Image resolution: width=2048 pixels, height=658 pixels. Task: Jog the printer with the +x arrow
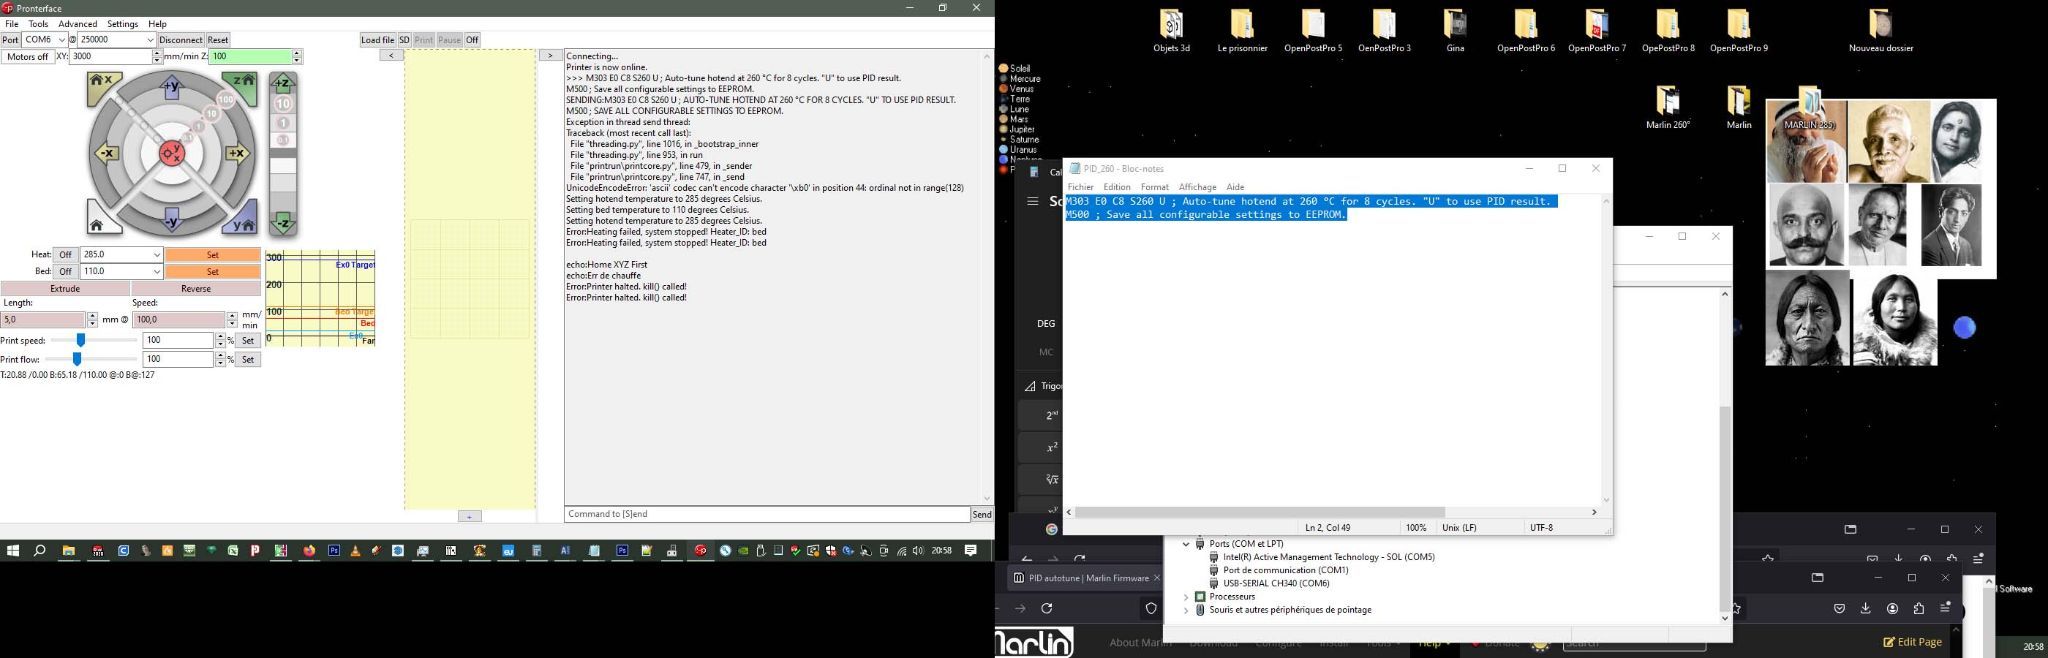point(237,153)
